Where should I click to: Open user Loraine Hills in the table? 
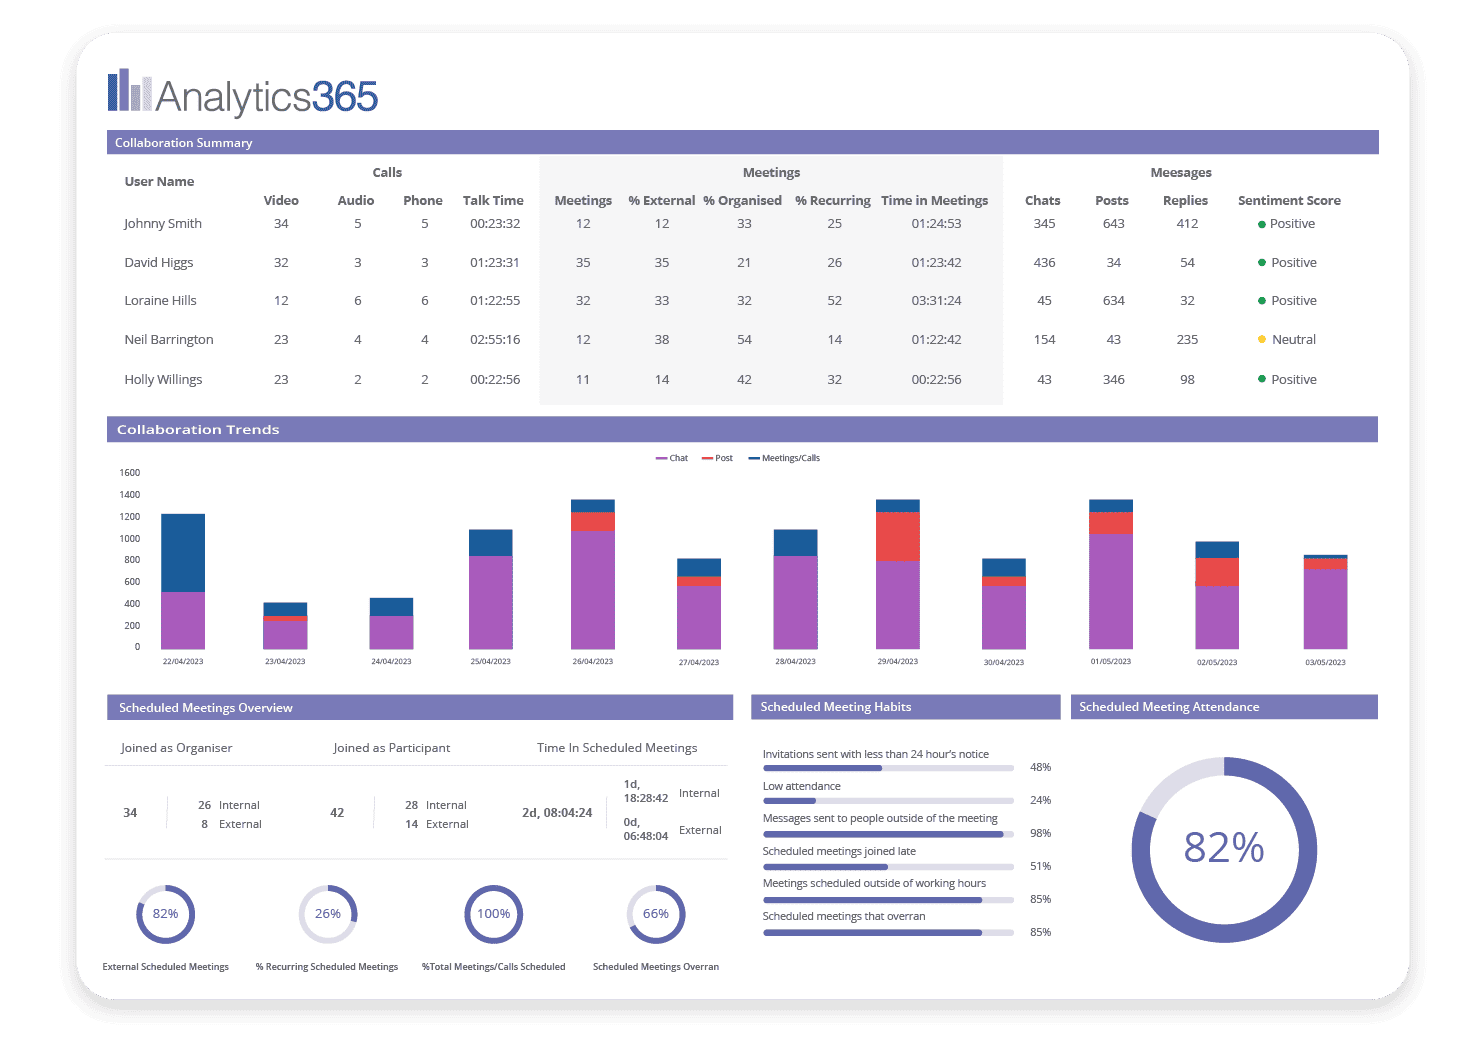160,301
